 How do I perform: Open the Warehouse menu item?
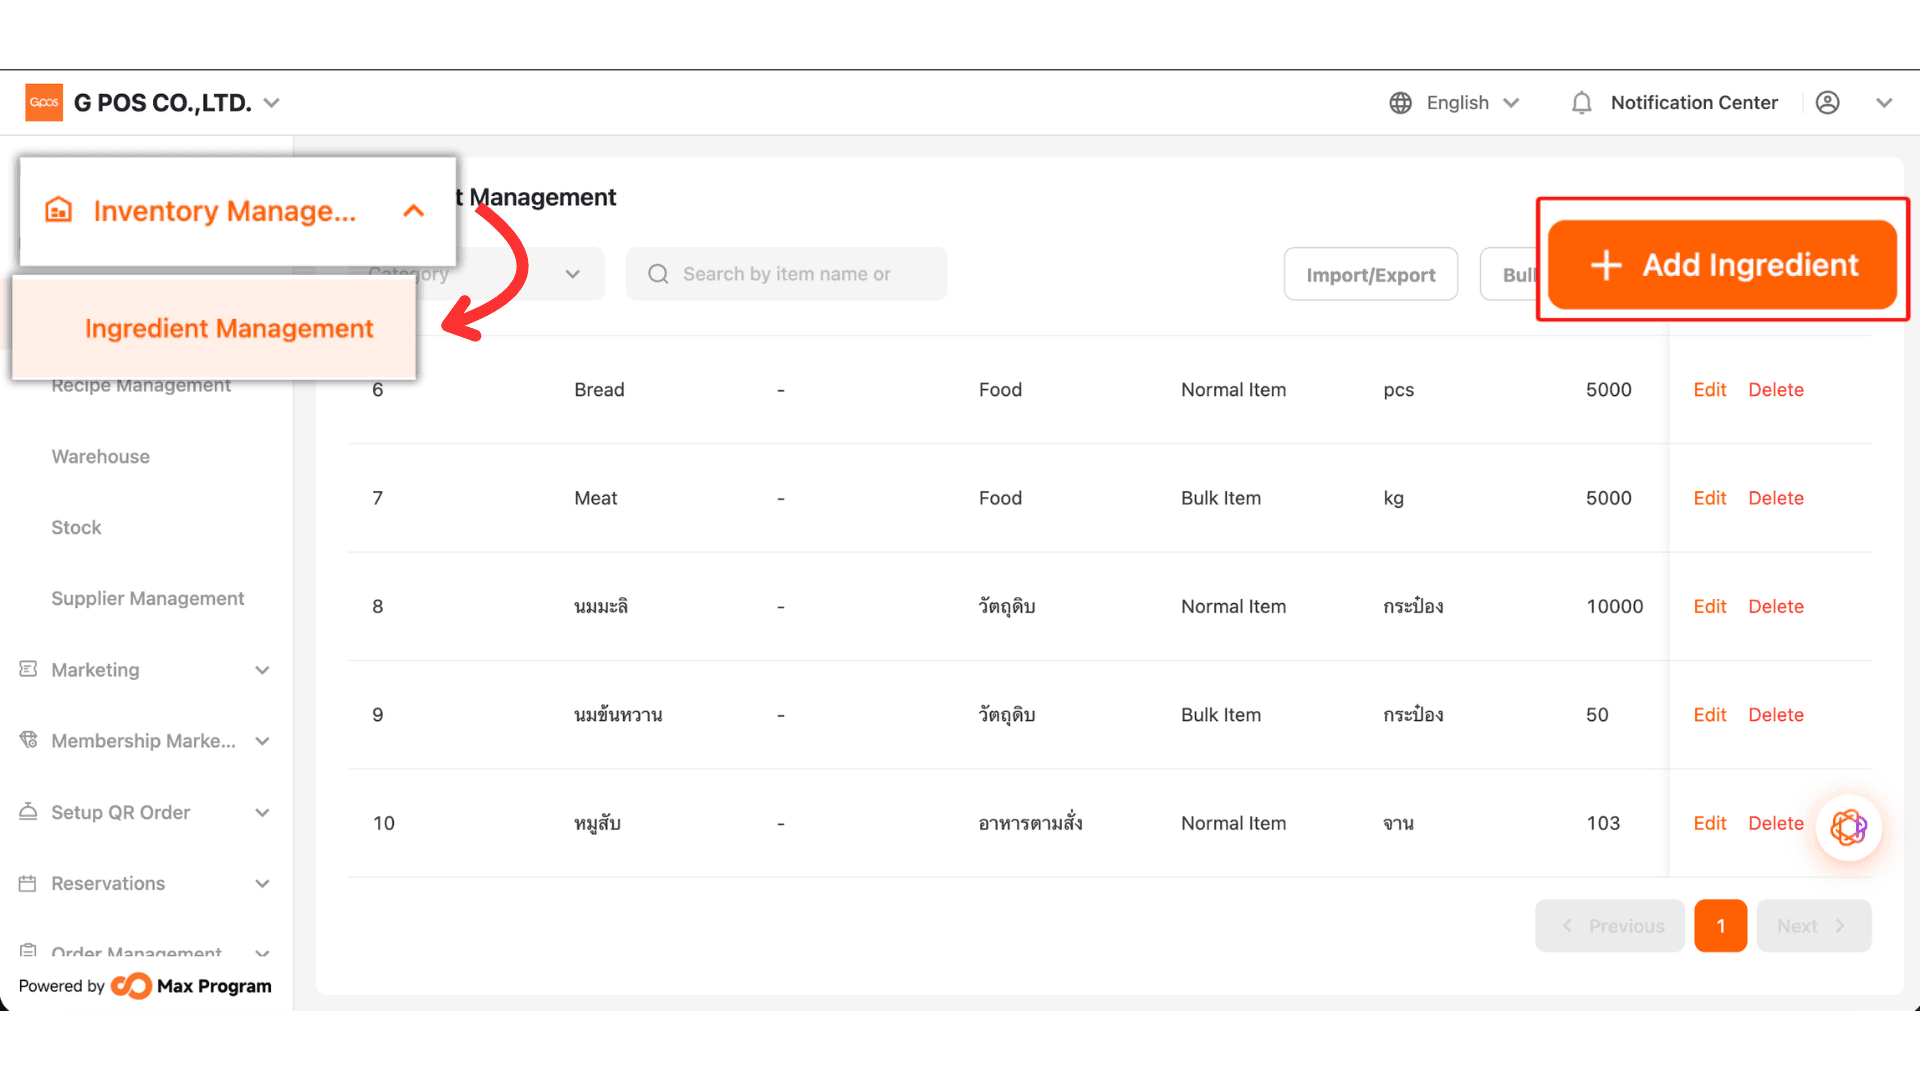(x=101, y=456)
